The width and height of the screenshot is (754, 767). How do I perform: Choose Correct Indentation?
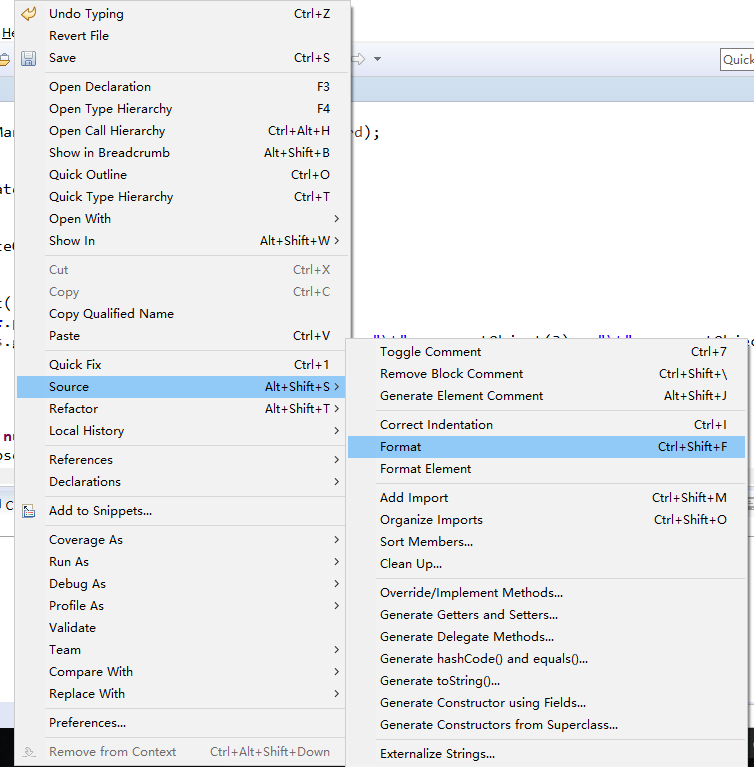pos(547,425)
